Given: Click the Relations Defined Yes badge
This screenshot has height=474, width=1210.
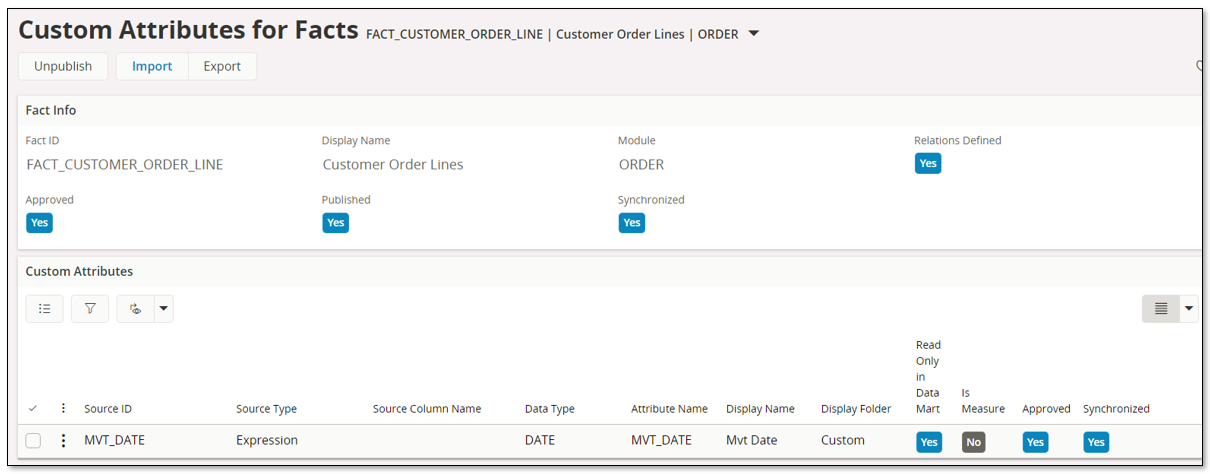Looking at the screenshot, I should (x=928, y=163).
